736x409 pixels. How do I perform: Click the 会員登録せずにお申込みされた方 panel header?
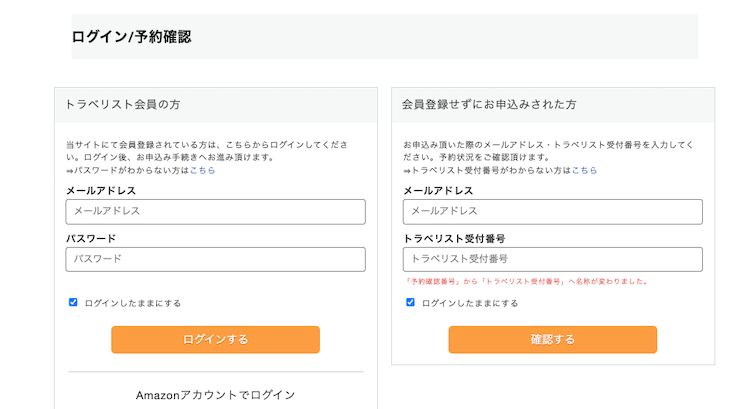489,105
